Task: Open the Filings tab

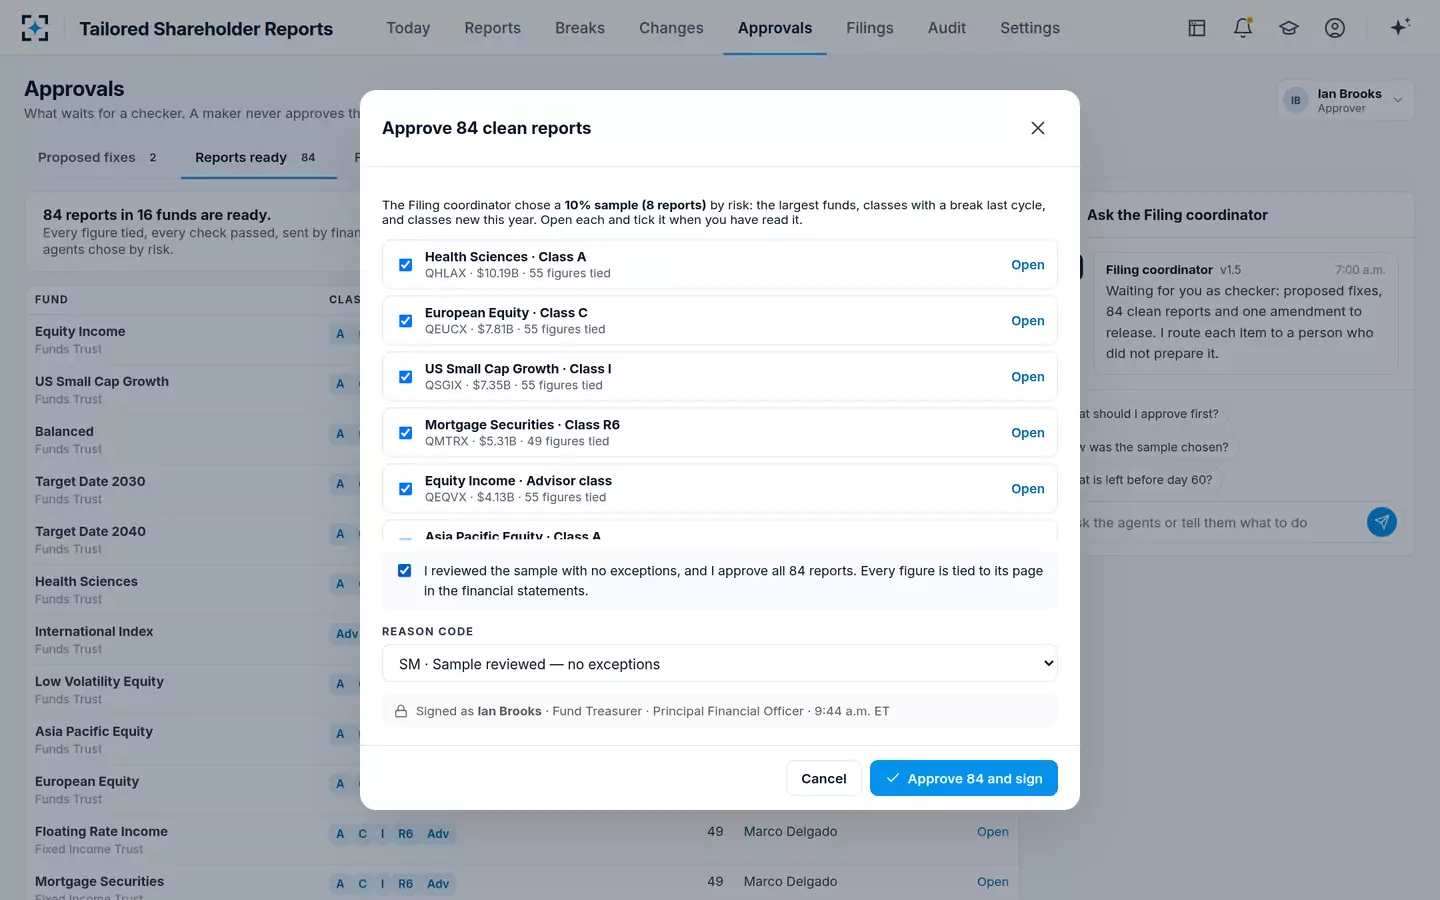Action: pos(870,28)
